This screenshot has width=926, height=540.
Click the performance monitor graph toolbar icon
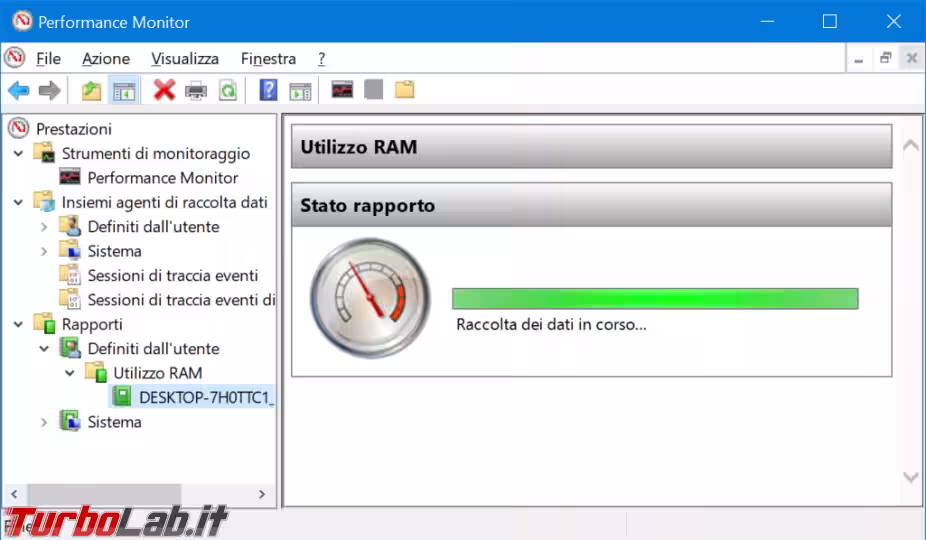pos(342,90)
